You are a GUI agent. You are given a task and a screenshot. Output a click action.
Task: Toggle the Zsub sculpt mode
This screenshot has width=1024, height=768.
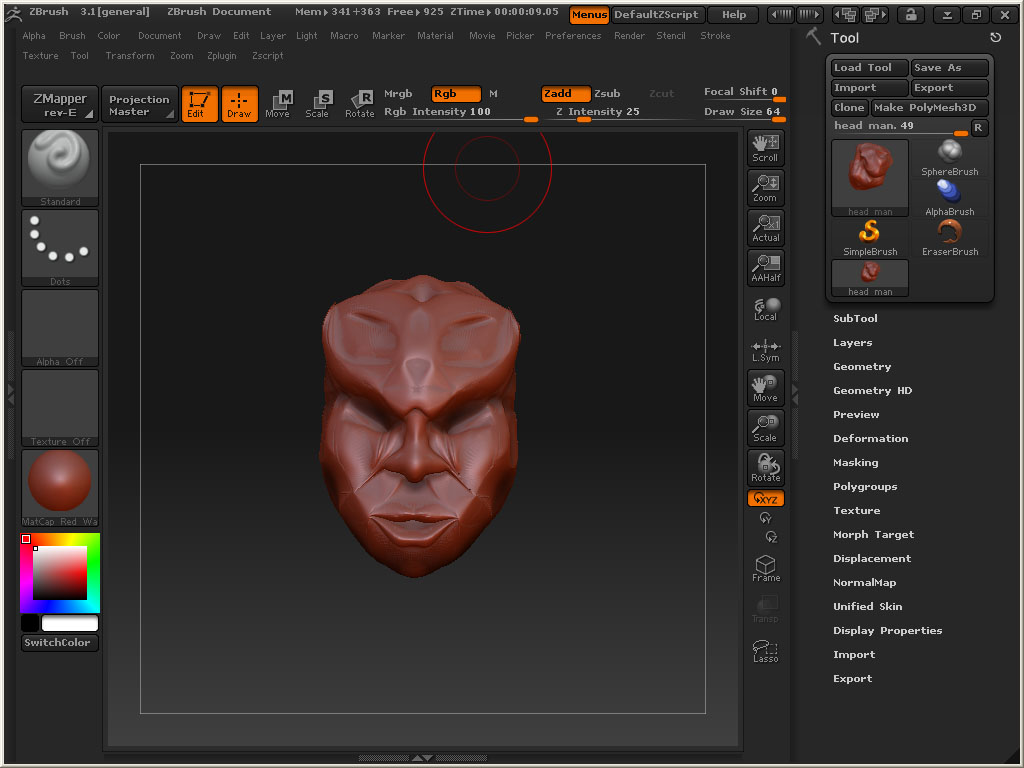pyautogui.click(x=606, y=94)
